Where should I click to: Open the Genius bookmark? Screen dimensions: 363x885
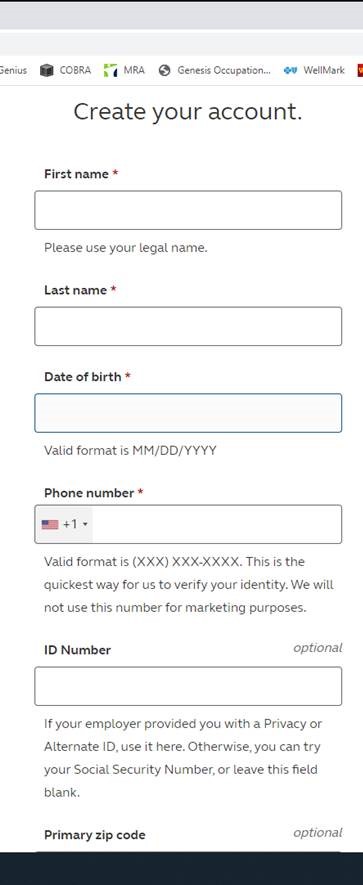pos(13,71)
